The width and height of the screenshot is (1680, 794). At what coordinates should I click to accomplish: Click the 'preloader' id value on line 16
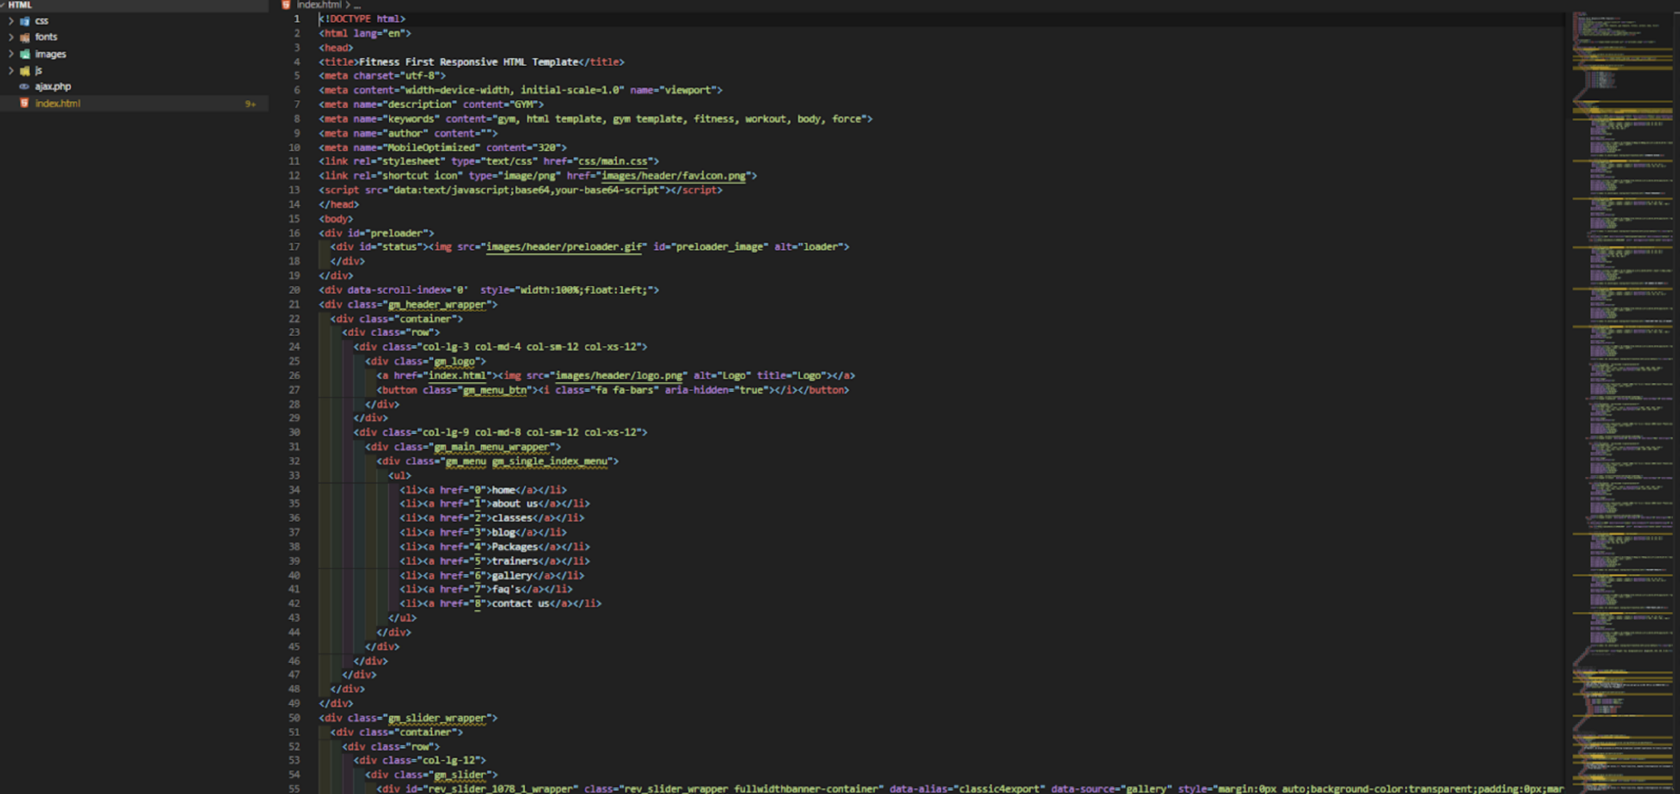(x=399, y=233)
